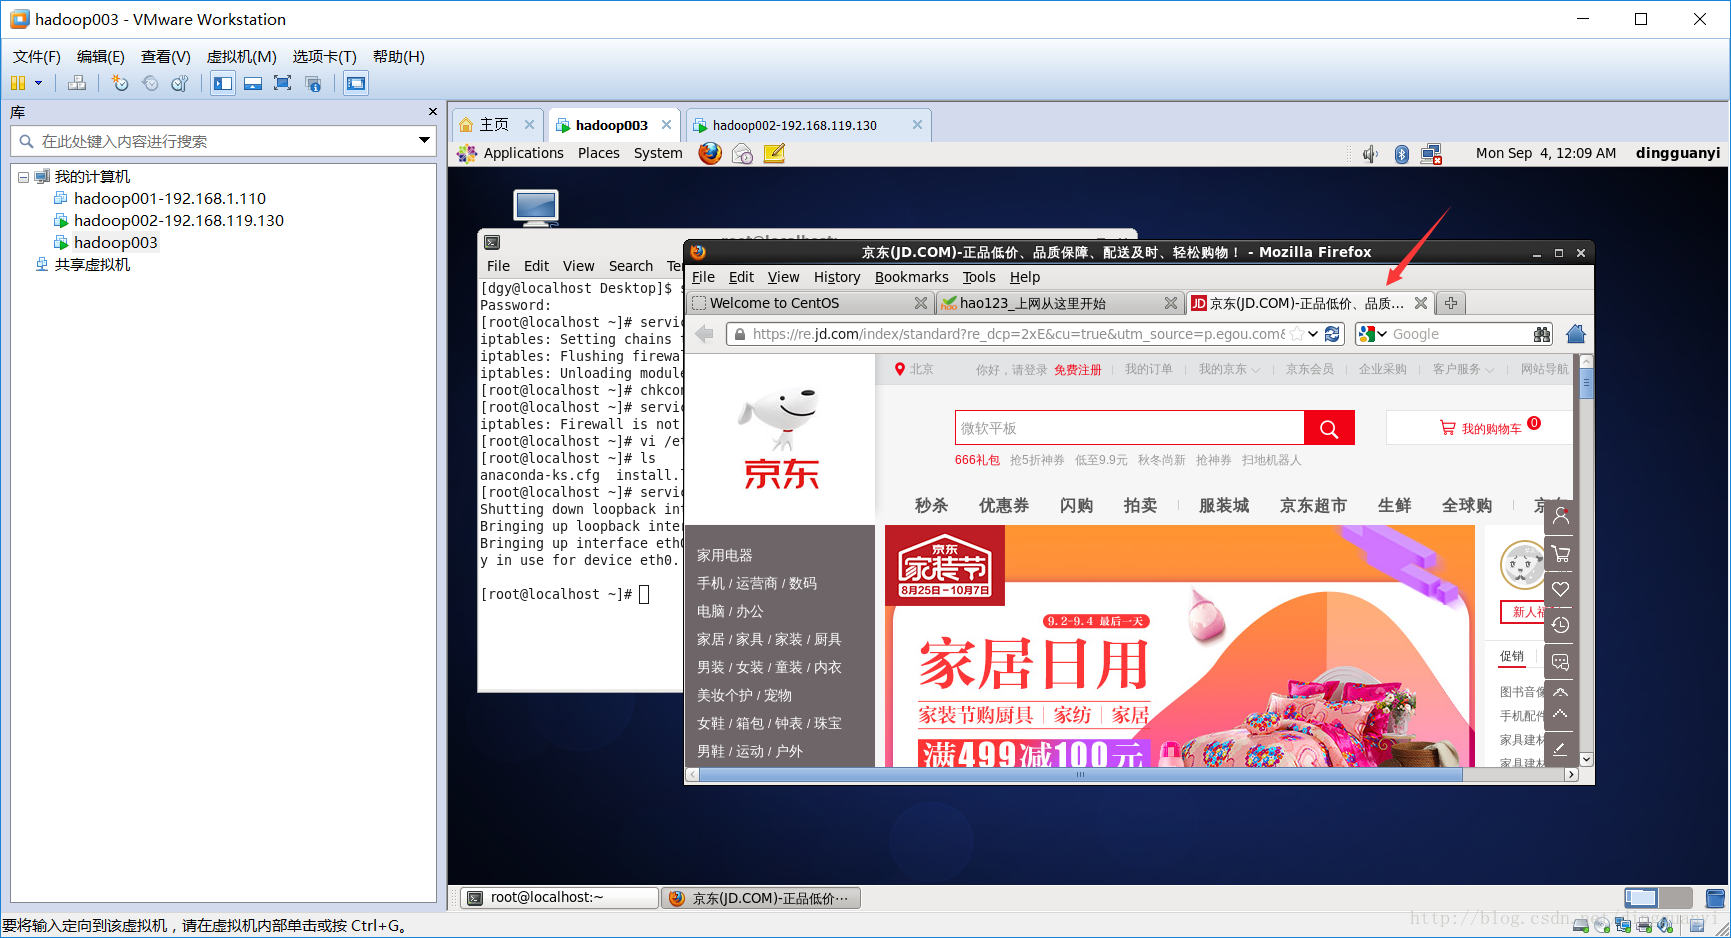The height and width of the screenshot is (938, 1731).
Task: Click 家用电器 category link
Action: (725, 555)
